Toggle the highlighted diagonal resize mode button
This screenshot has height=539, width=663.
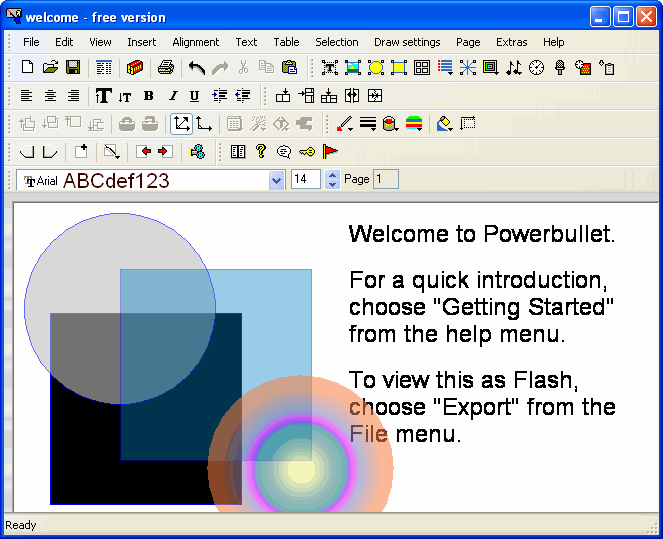click(181, 124)
